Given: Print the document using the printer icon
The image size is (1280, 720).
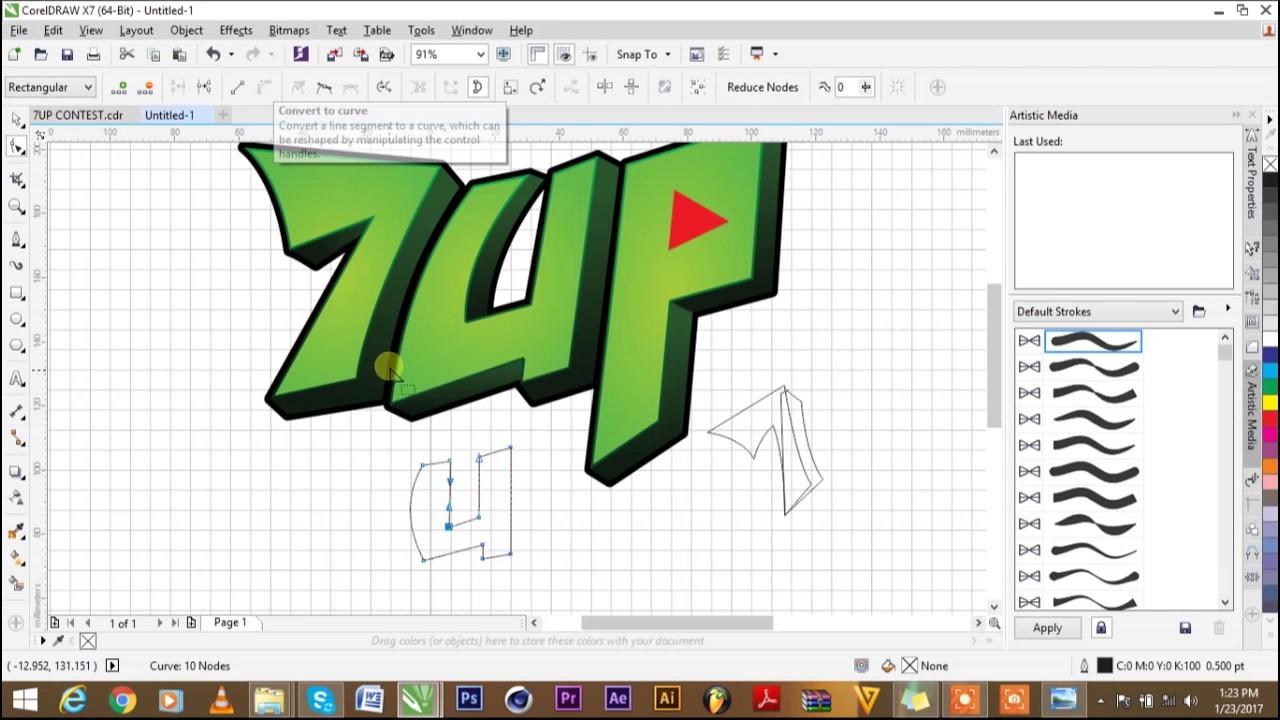Looking at the screenshot, I should pos(93,54).
